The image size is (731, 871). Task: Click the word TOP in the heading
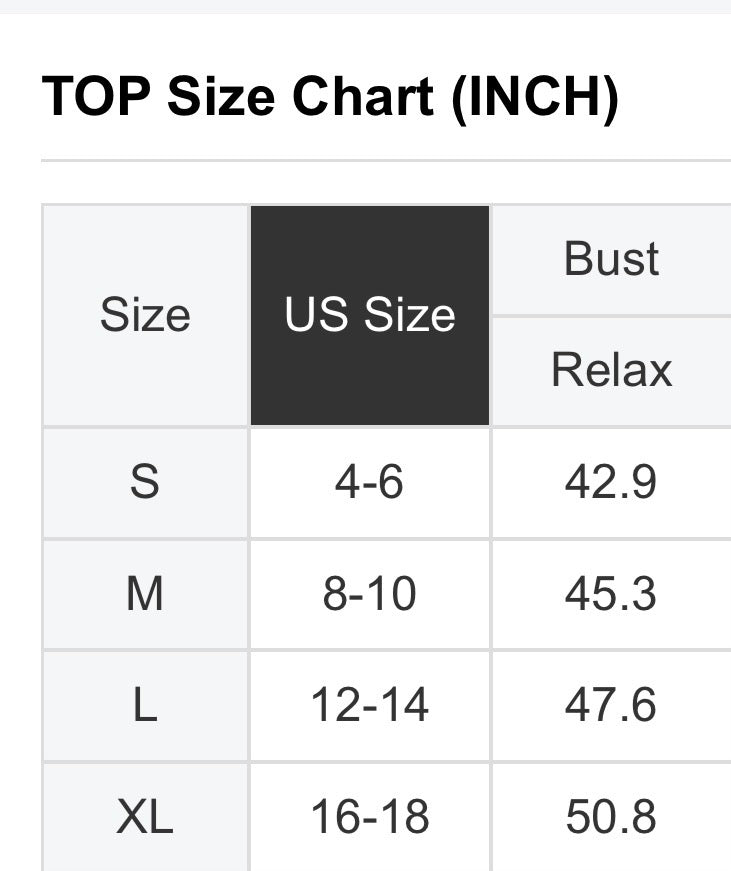point(96,97)
